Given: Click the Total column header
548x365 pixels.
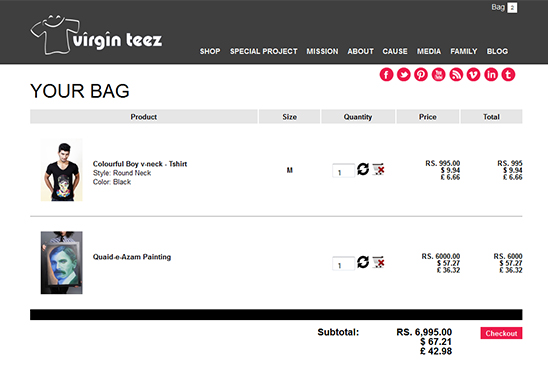Looking at the screenshot, I should pyautogui.click(x=491, y=117).
